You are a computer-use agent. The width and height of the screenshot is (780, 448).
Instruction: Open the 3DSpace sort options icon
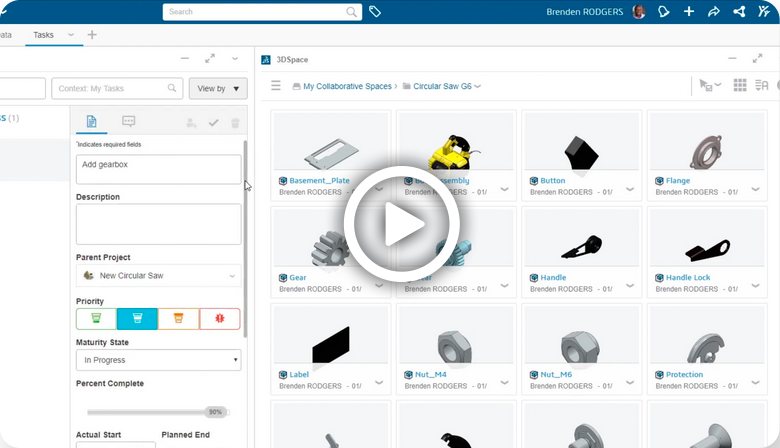(x=762, y=86)
